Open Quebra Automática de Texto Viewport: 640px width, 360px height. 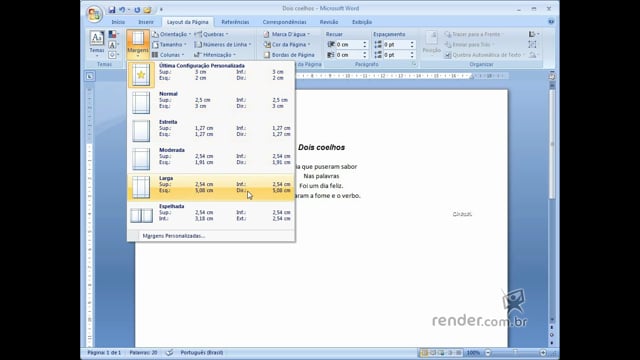pos(485,55)
